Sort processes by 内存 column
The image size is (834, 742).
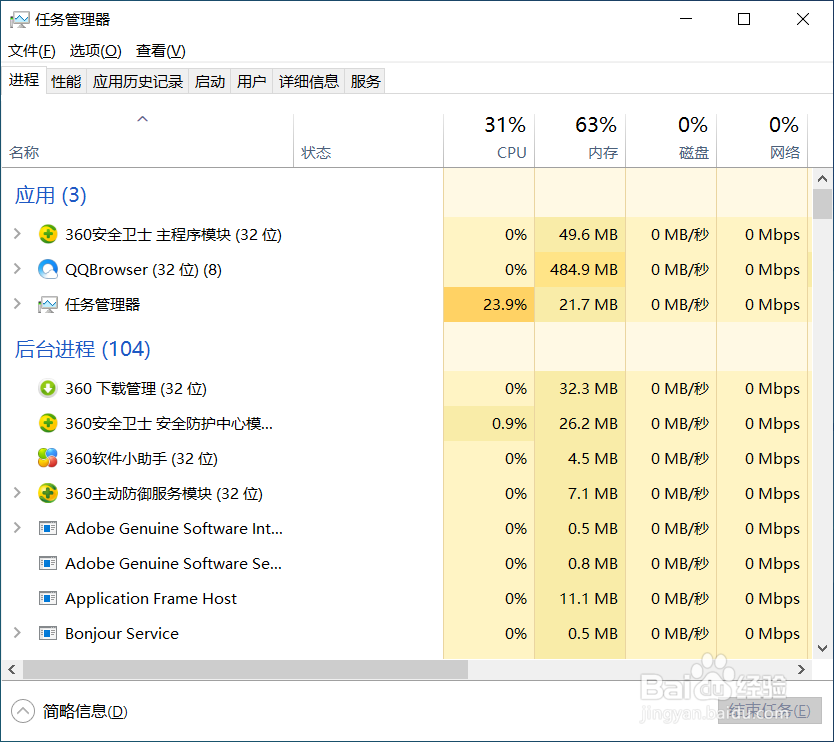tap(580, 140)
